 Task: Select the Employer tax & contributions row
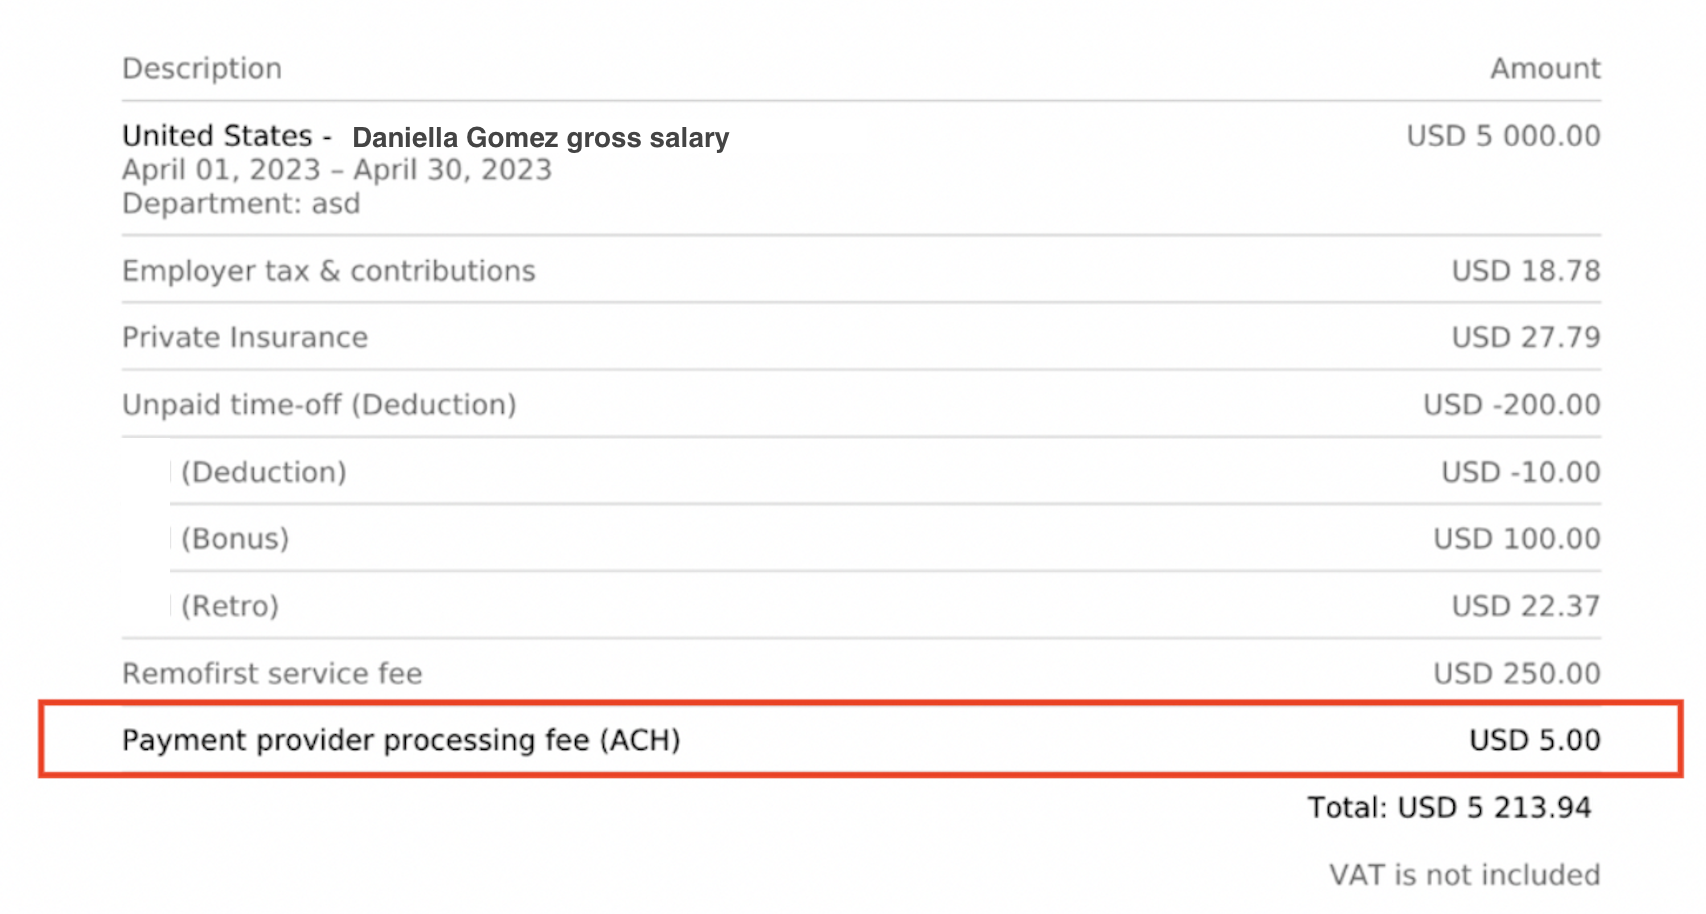pyautogui.click(x=328, y=271)
